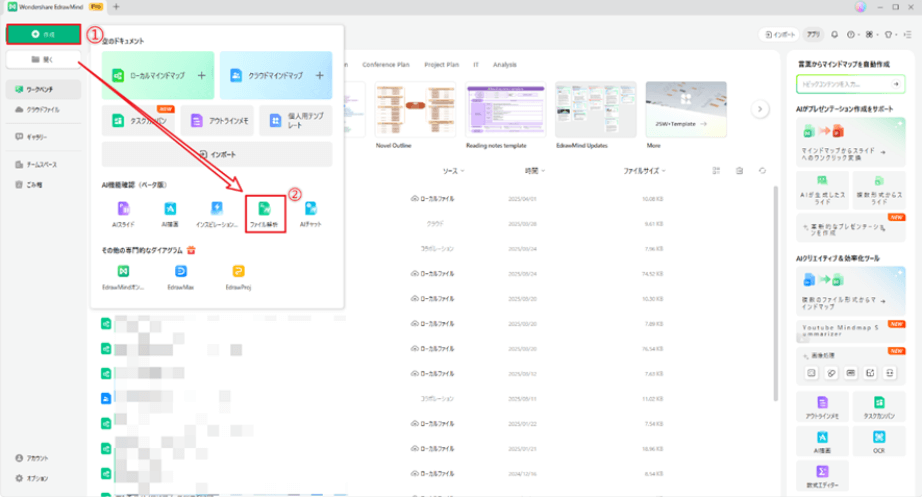The height and width of the screenshot is (497, 922).
Task: Switch to the Project Plan template tab
Action: click(x=442, y=65)
